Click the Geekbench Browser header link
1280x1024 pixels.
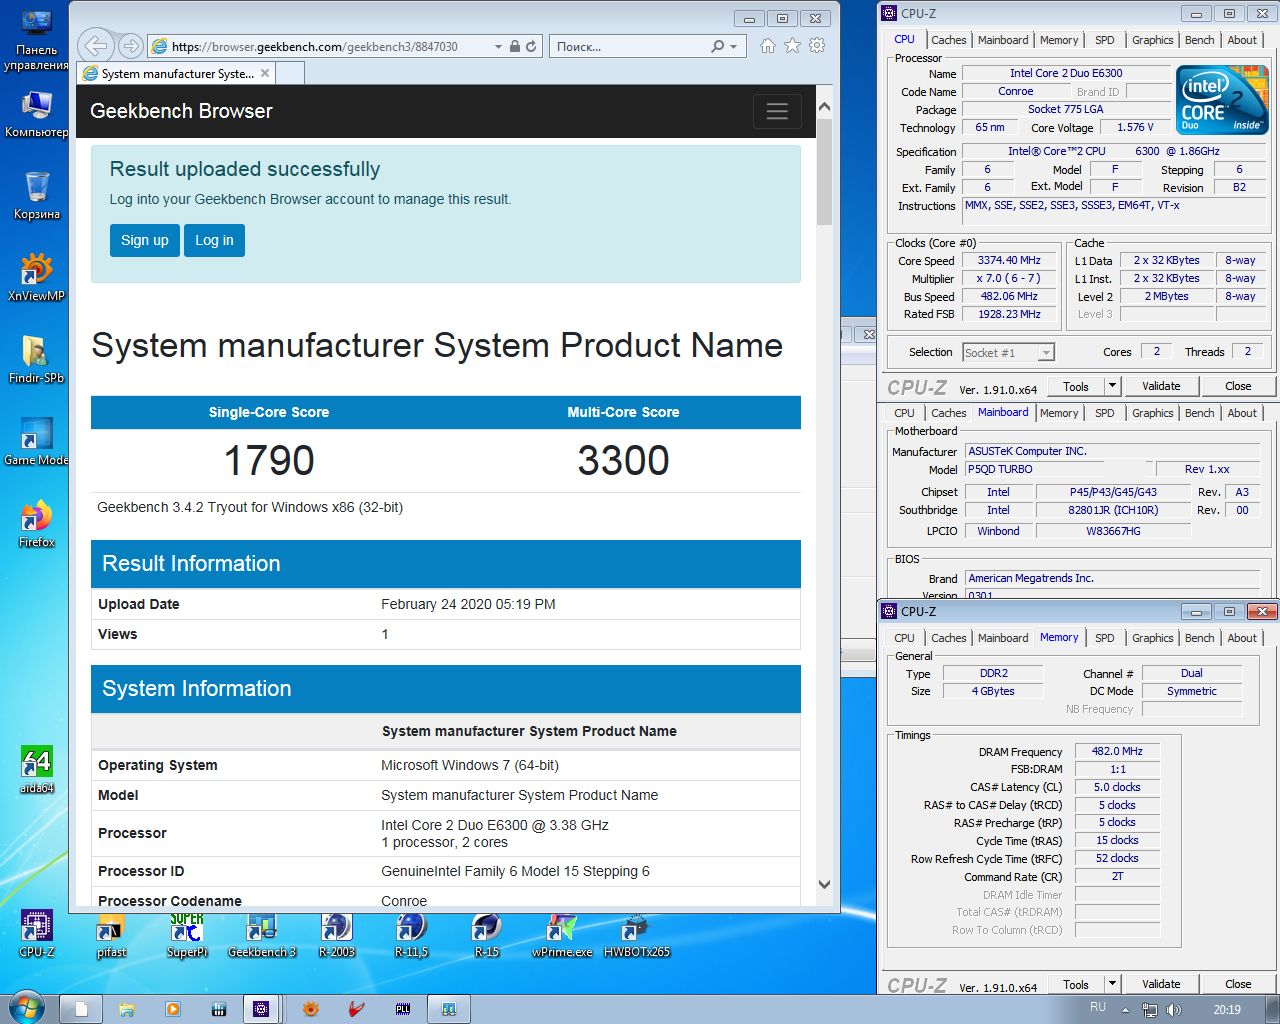tap(181, 111)
